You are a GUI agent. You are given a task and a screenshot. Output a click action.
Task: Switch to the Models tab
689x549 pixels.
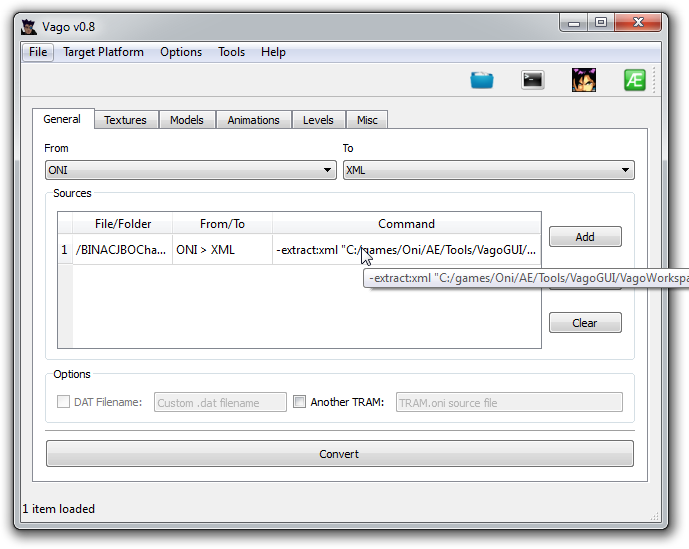[187, 120]
